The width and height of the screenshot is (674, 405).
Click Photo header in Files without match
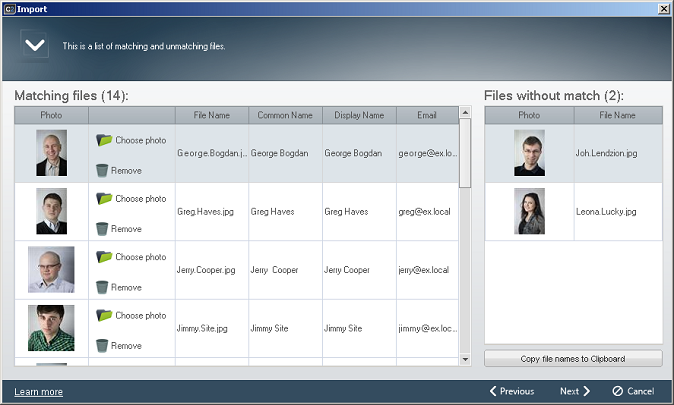coord(529,115)
